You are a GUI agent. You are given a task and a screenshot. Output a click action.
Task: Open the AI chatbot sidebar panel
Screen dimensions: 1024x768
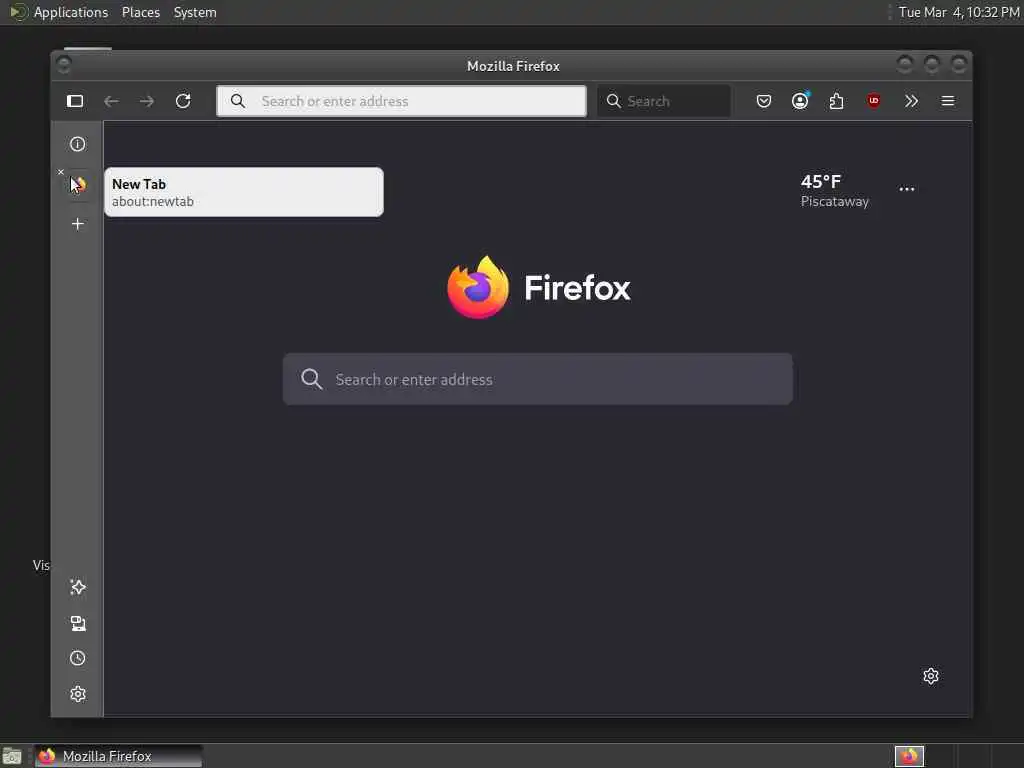78,587
